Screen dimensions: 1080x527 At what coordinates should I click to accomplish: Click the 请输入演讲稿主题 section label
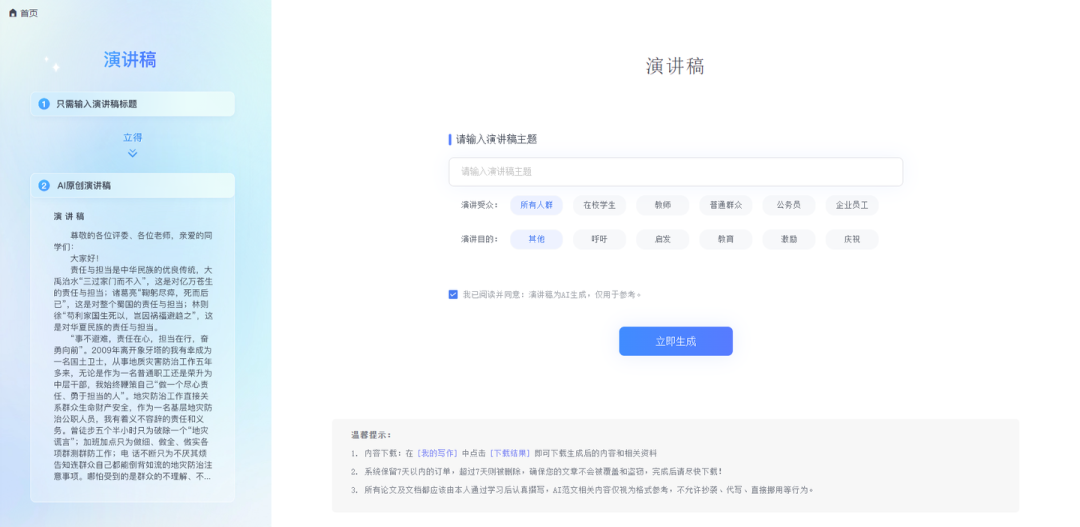(x=496, y=139)
